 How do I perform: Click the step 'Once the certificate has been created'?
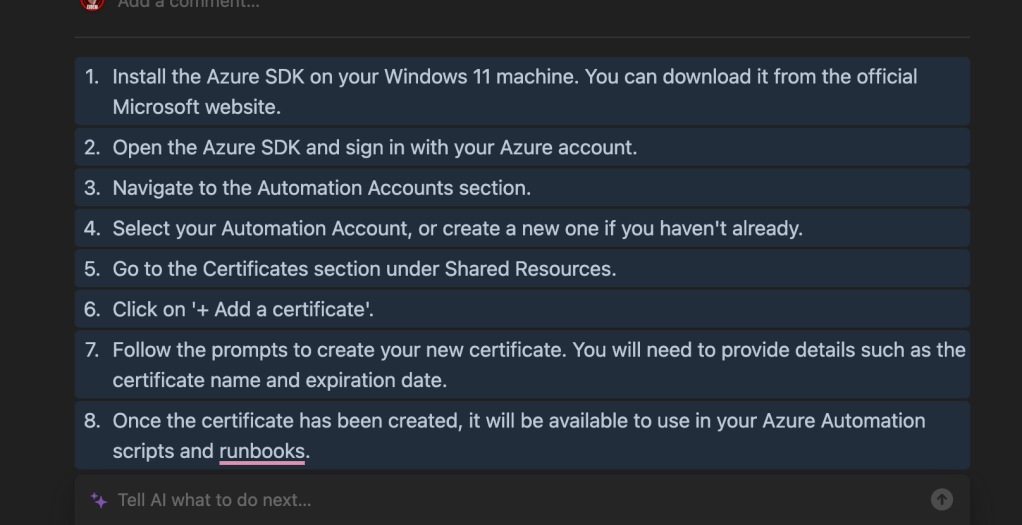tap(522, 436)
